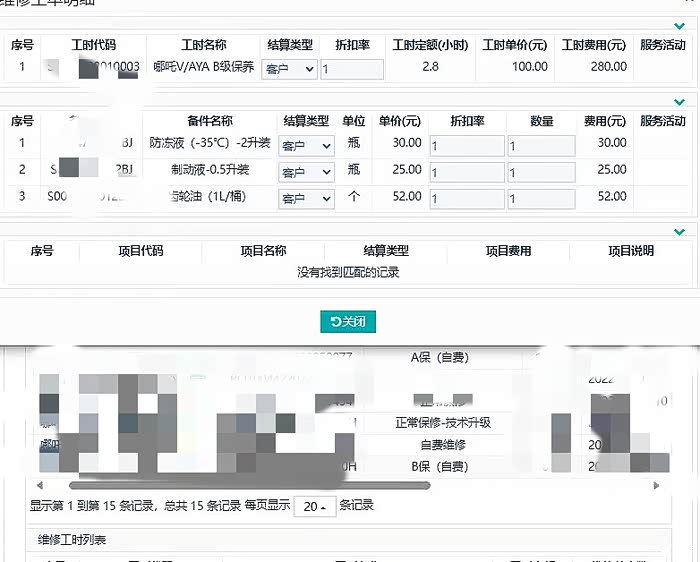Click 工时费用 value 280.00

(x=608, y=67)
